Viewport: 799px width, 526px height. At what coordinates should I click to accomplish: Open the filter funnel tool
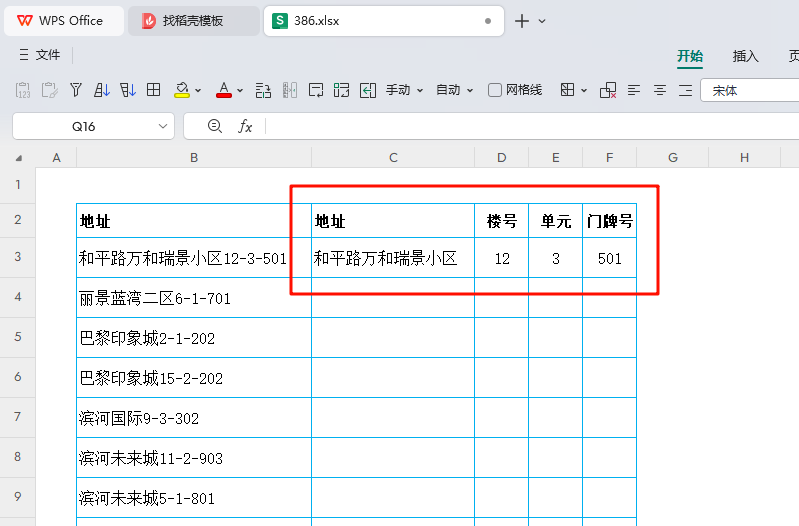tap(76, 90)
